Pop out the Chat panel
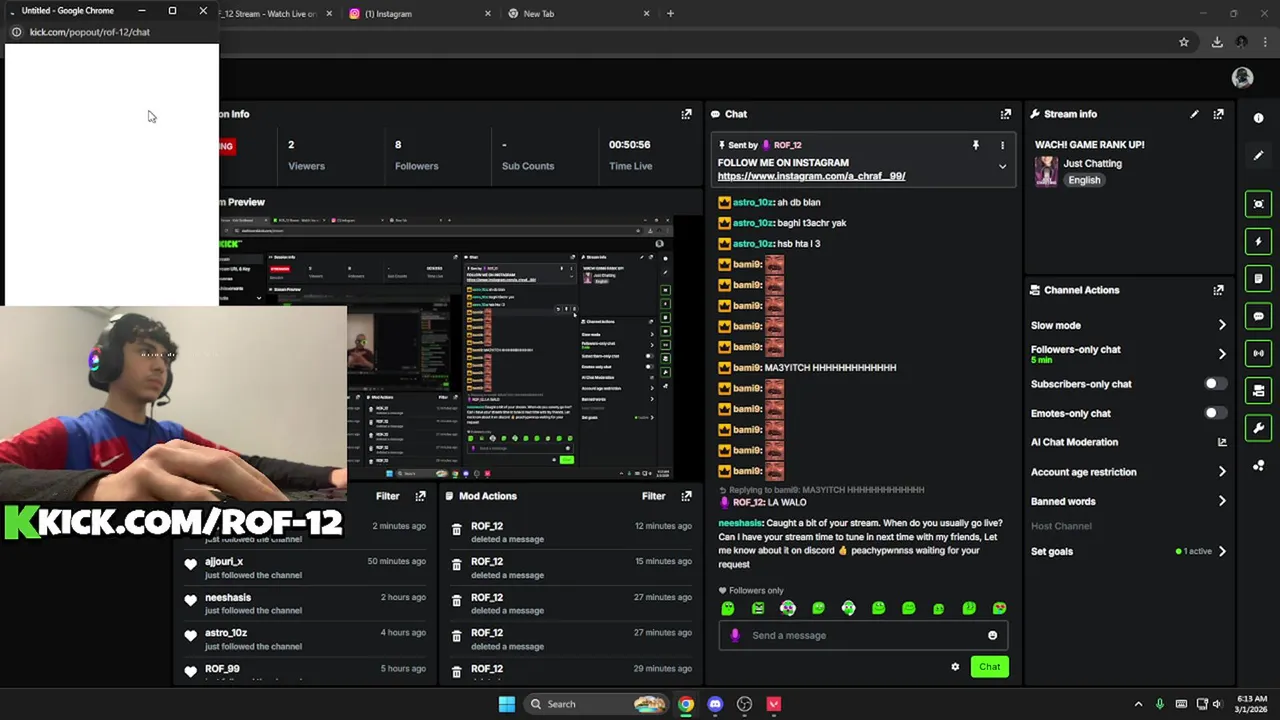1280x720 pixels. (1005, 114)
